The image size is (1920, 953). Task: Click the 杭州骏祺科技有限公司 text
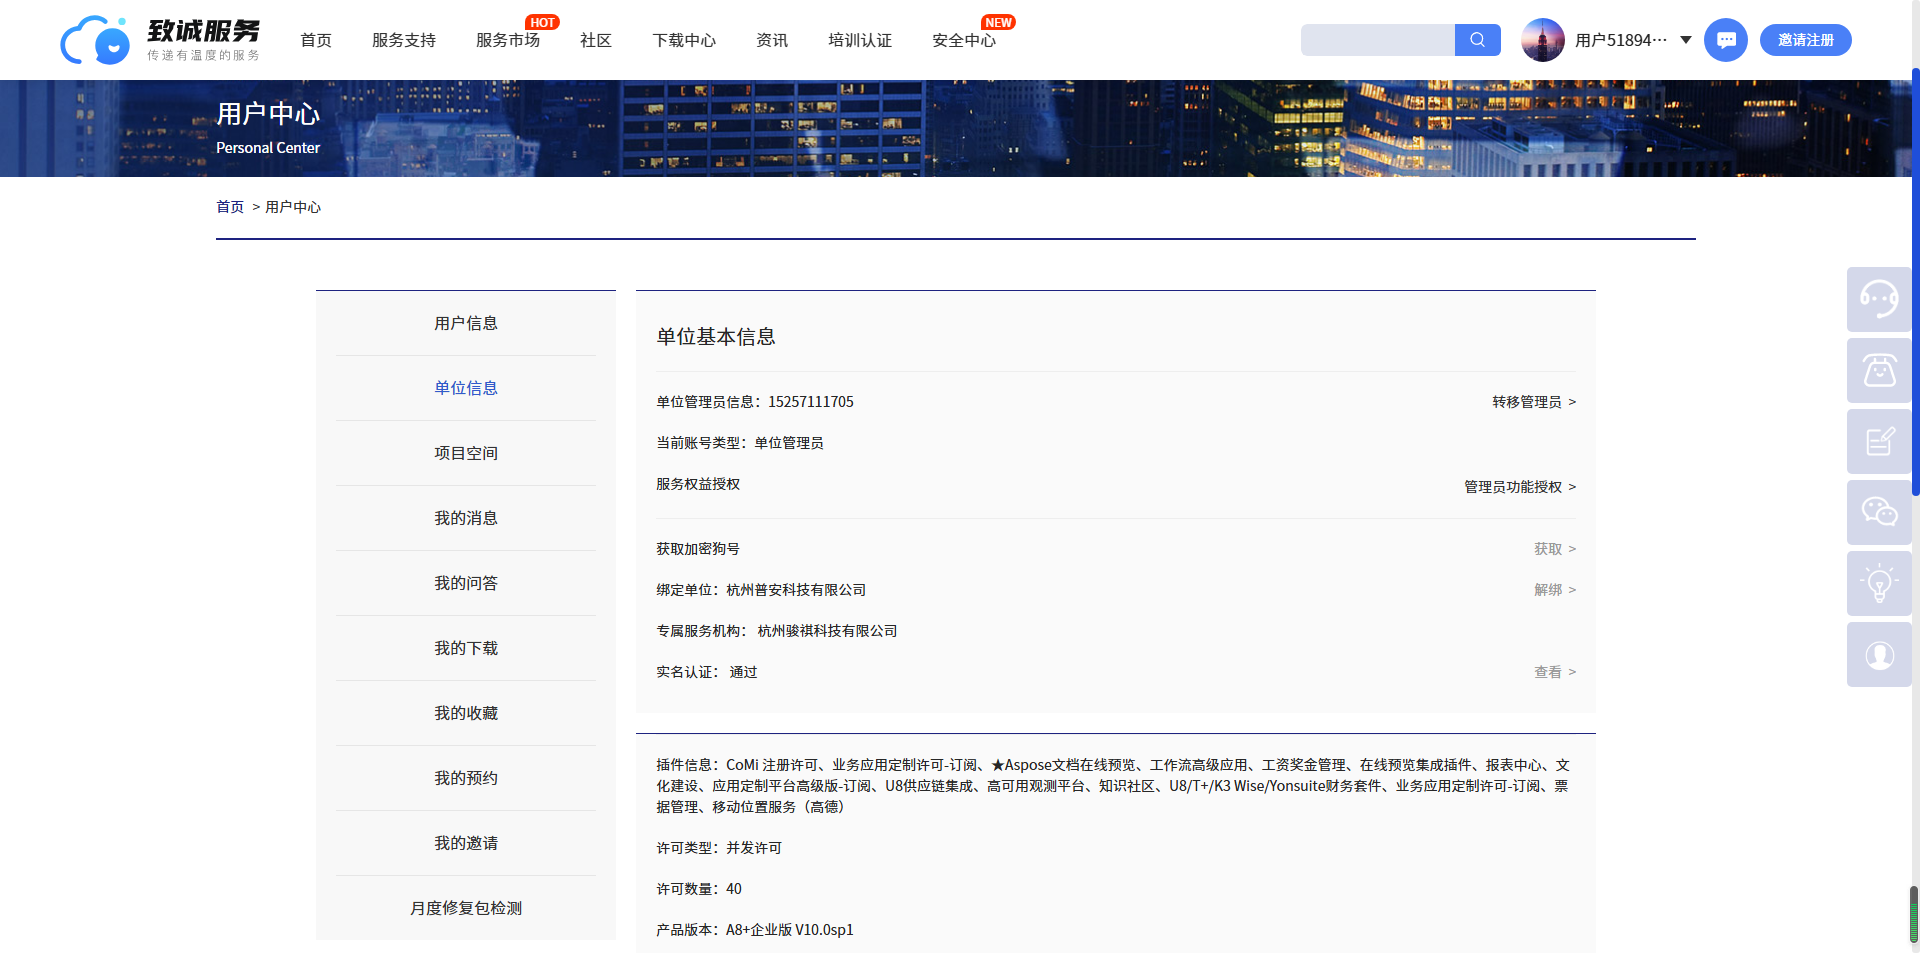click(827, 631)
